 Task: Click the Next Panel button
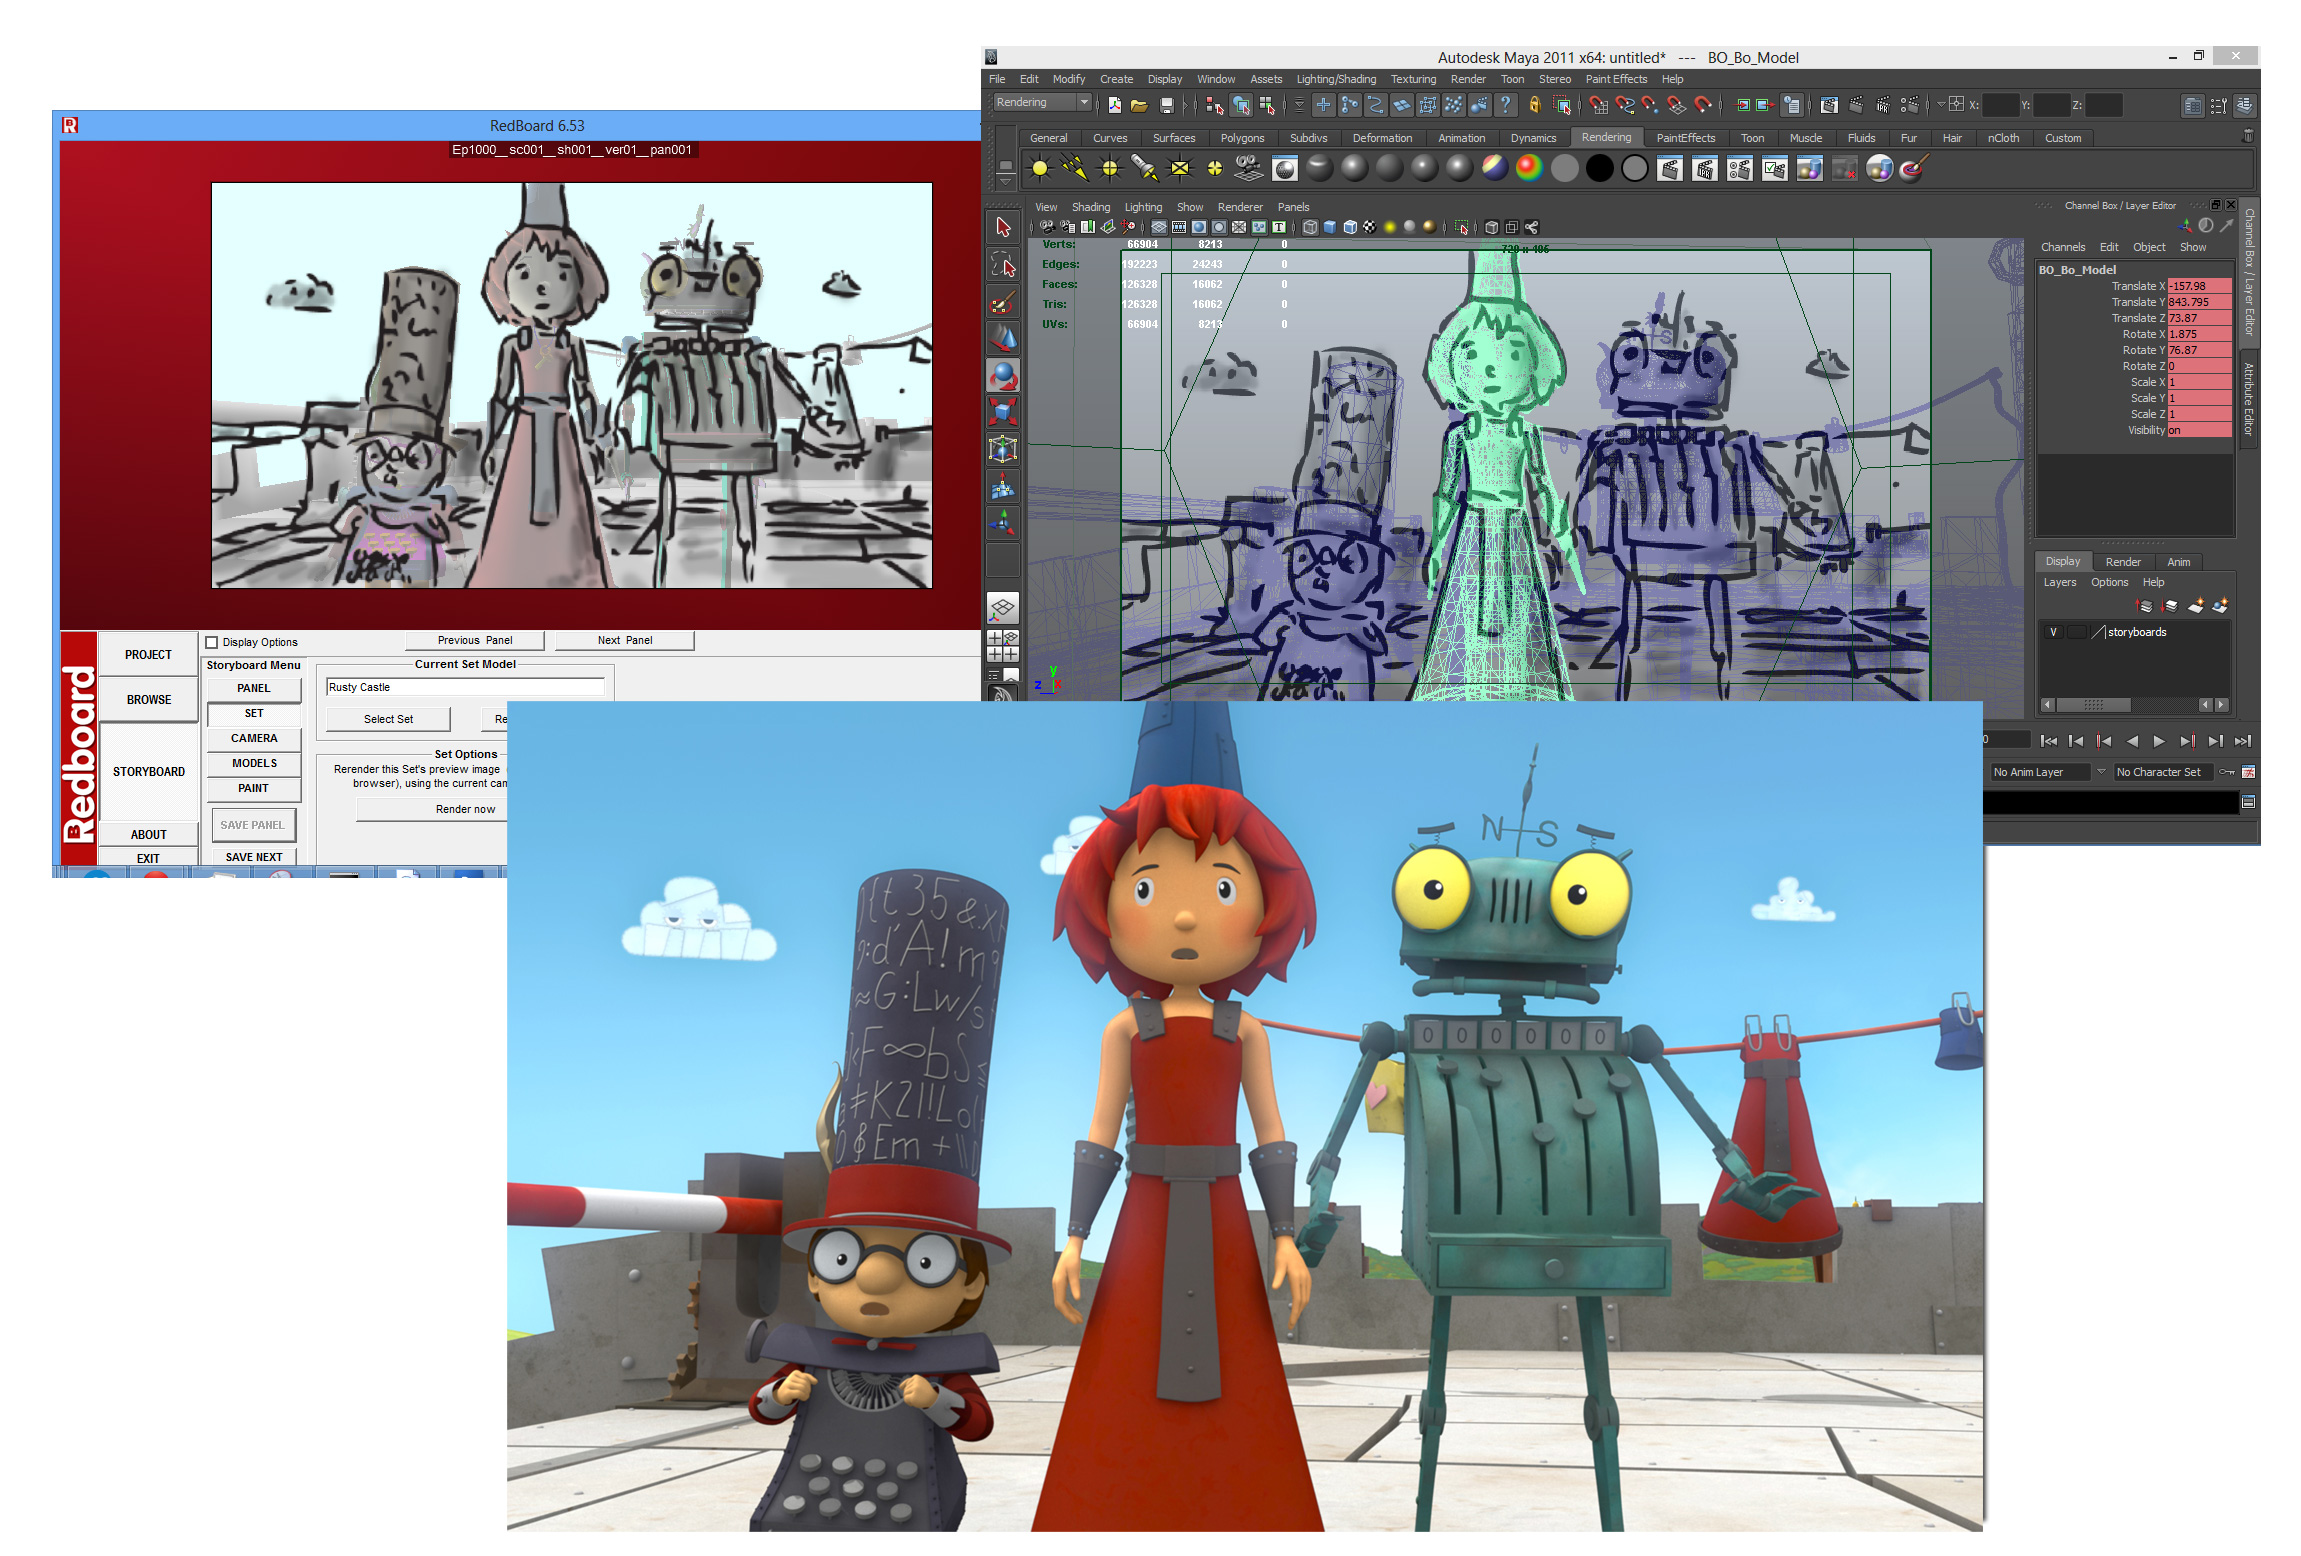point(625,640)
